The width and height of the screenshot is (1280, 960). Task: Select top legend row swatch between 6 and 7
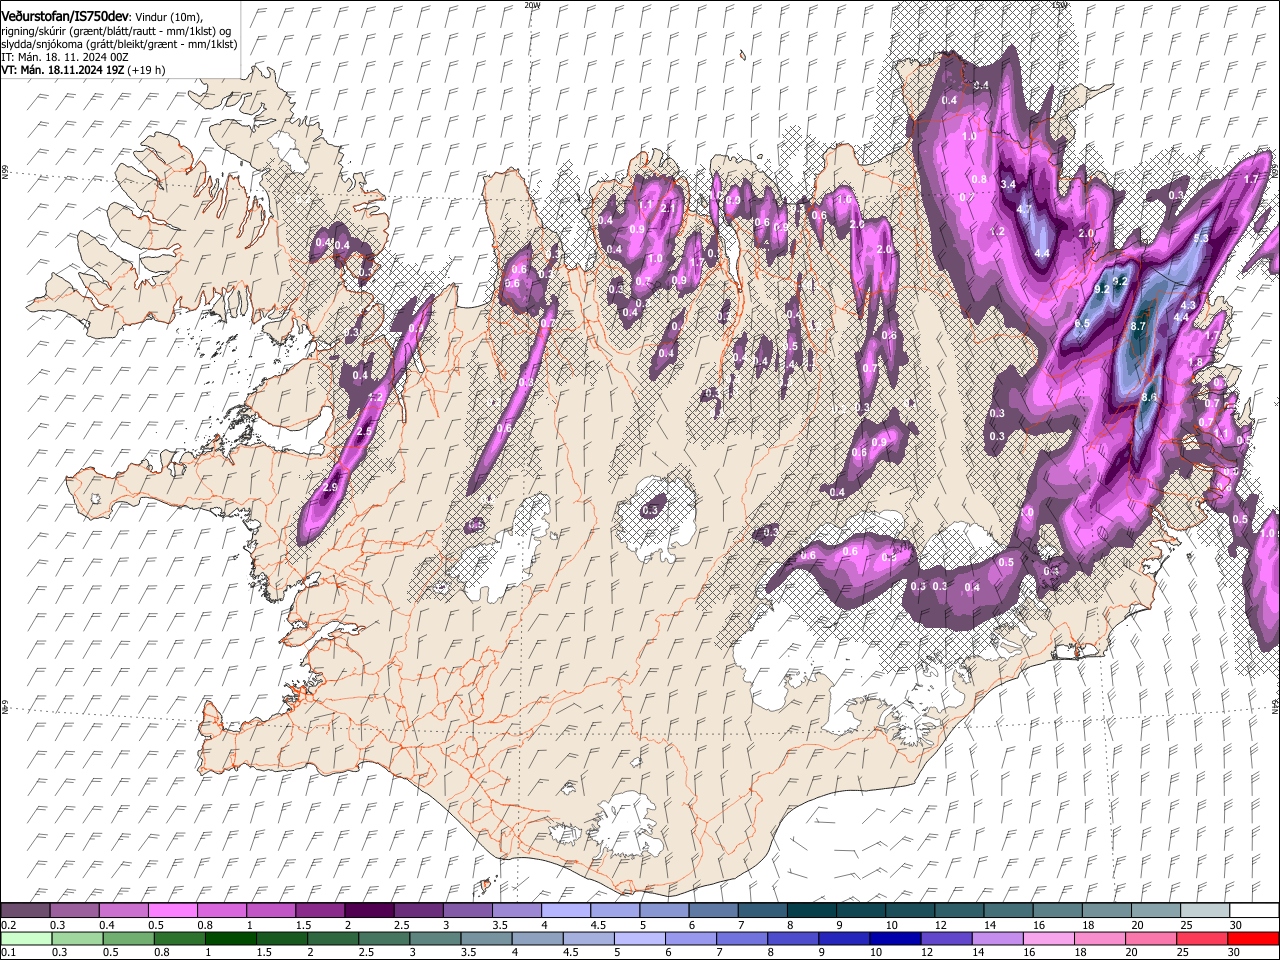(x=713, y=910)
